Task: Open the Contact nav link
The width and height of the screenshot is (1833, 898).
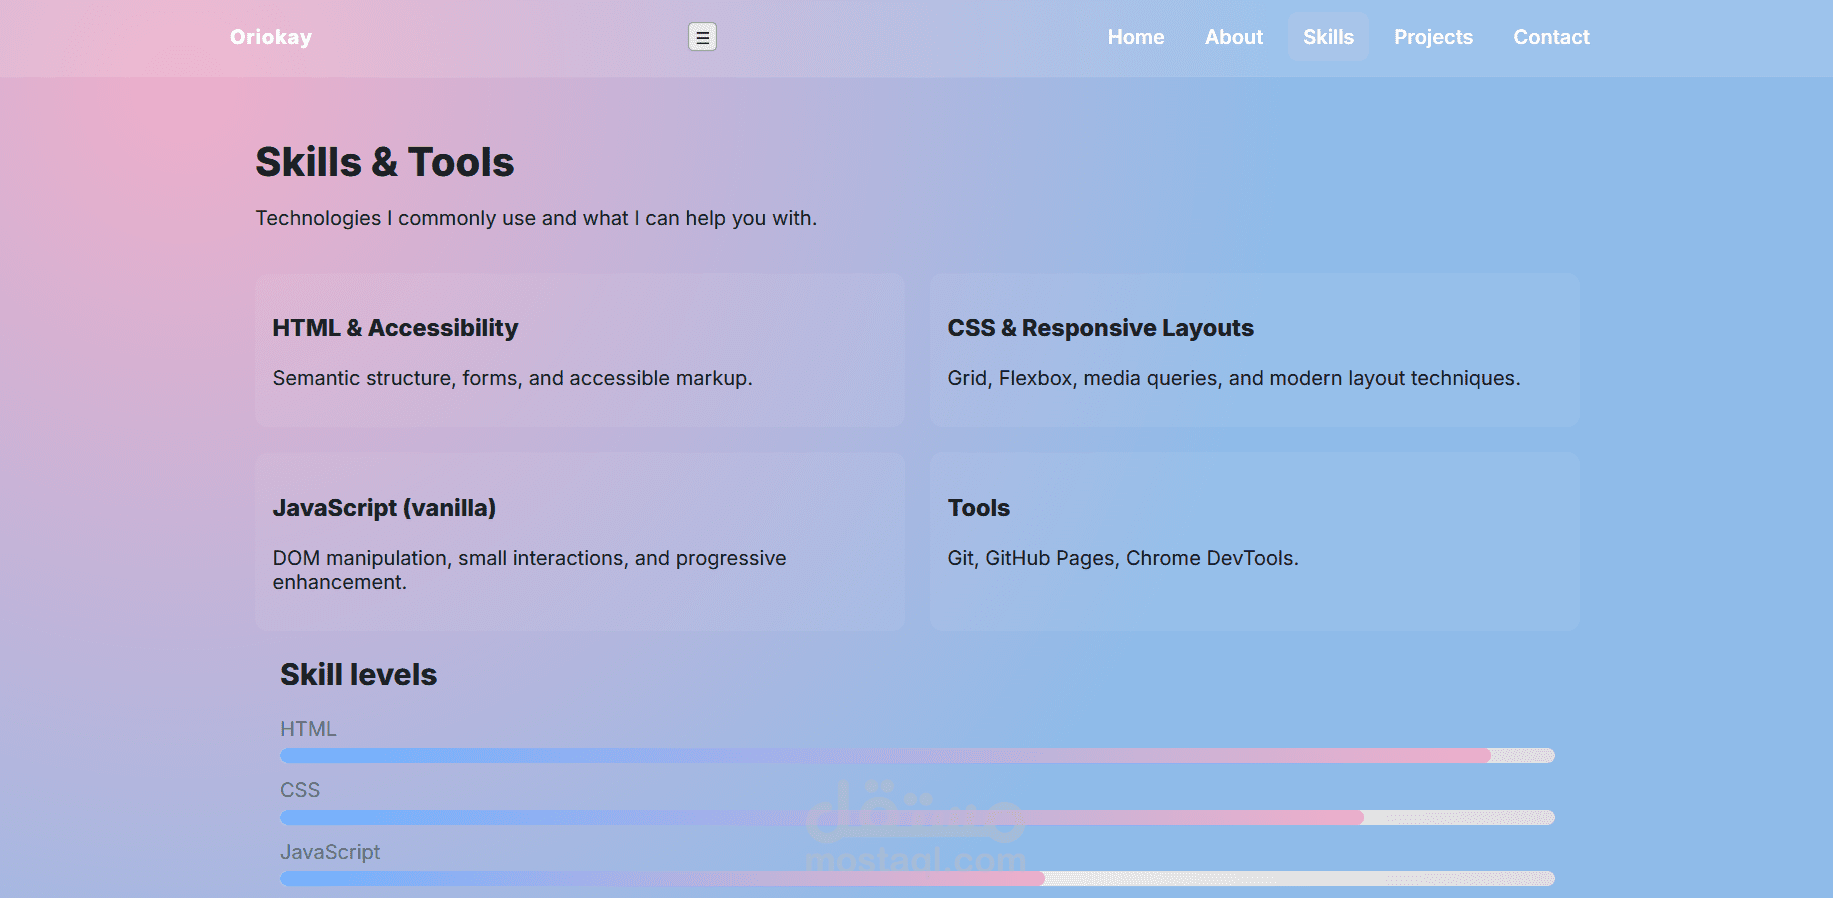Action: point(1551,37)
